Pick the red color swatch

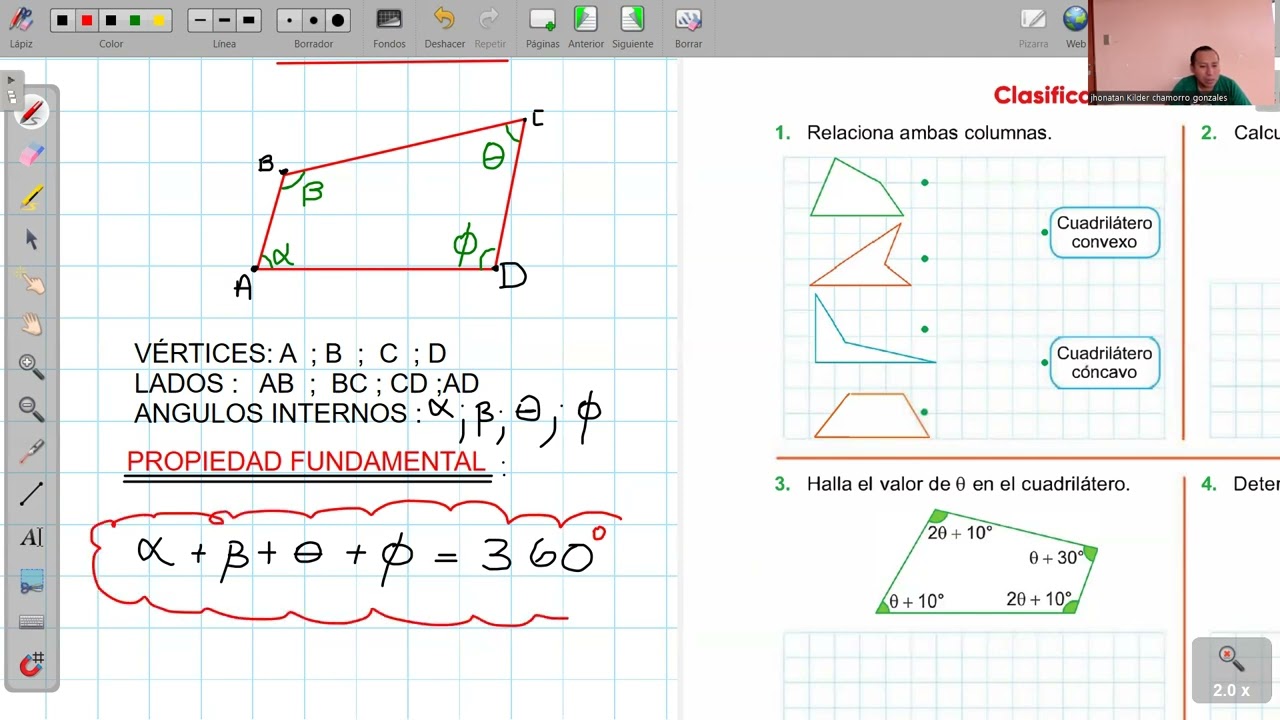[x=87, y=20]
